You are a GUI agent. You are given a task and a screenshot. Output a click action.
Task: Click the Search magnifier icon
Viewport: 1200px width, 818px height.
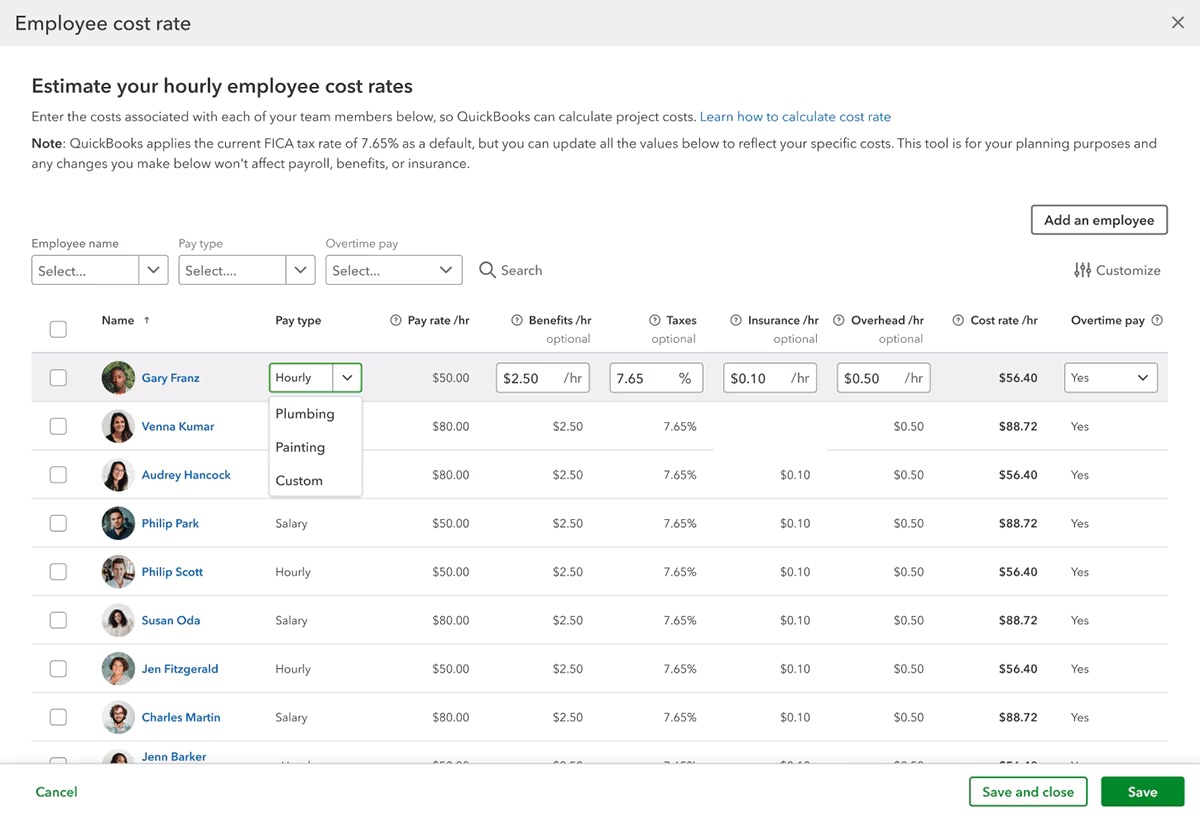[487, 270]
